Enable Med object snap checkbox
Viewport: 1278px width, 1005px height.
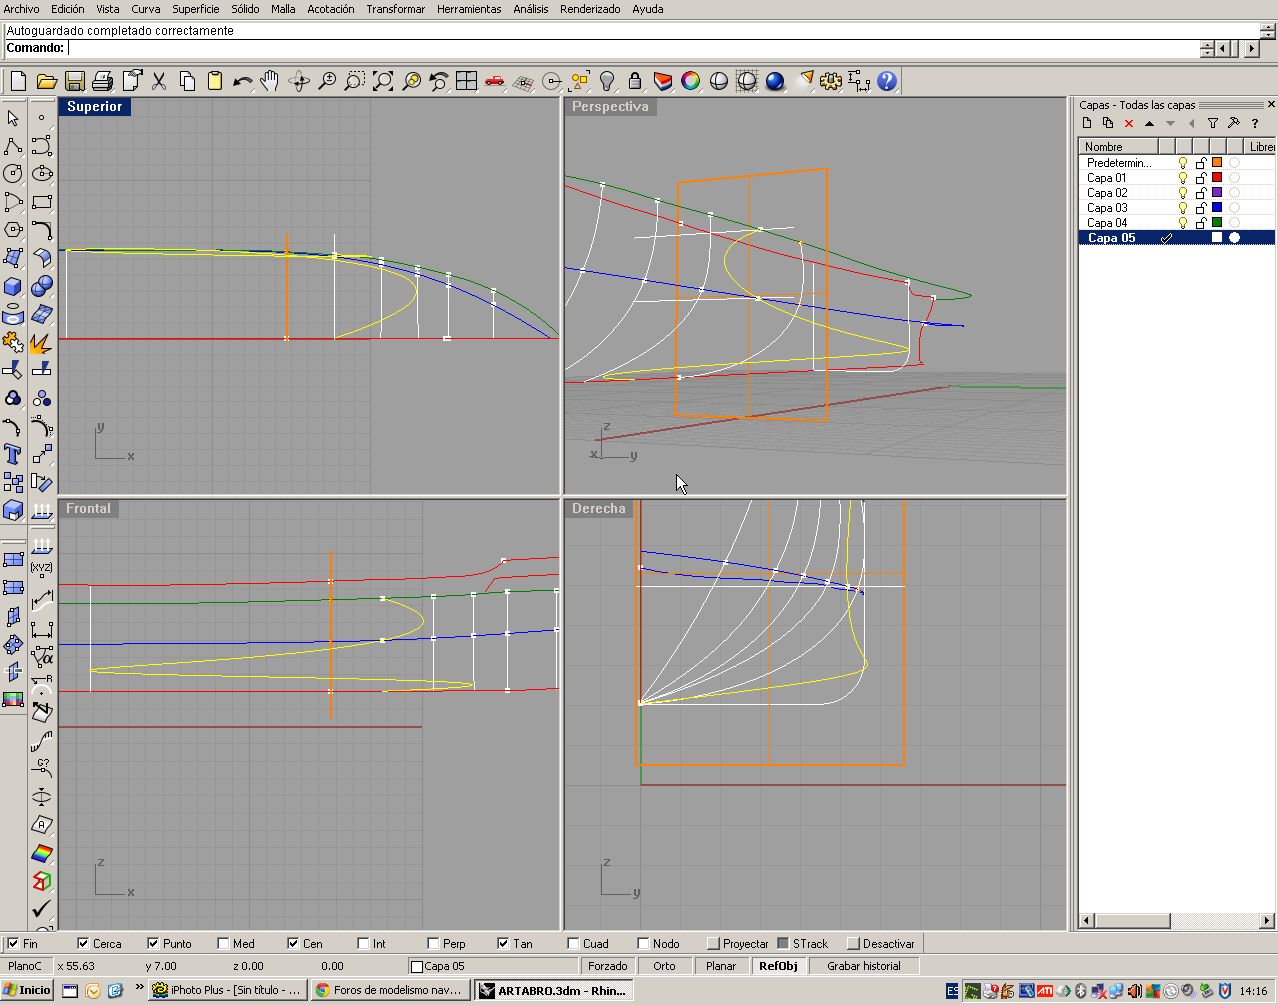point(223,943)
